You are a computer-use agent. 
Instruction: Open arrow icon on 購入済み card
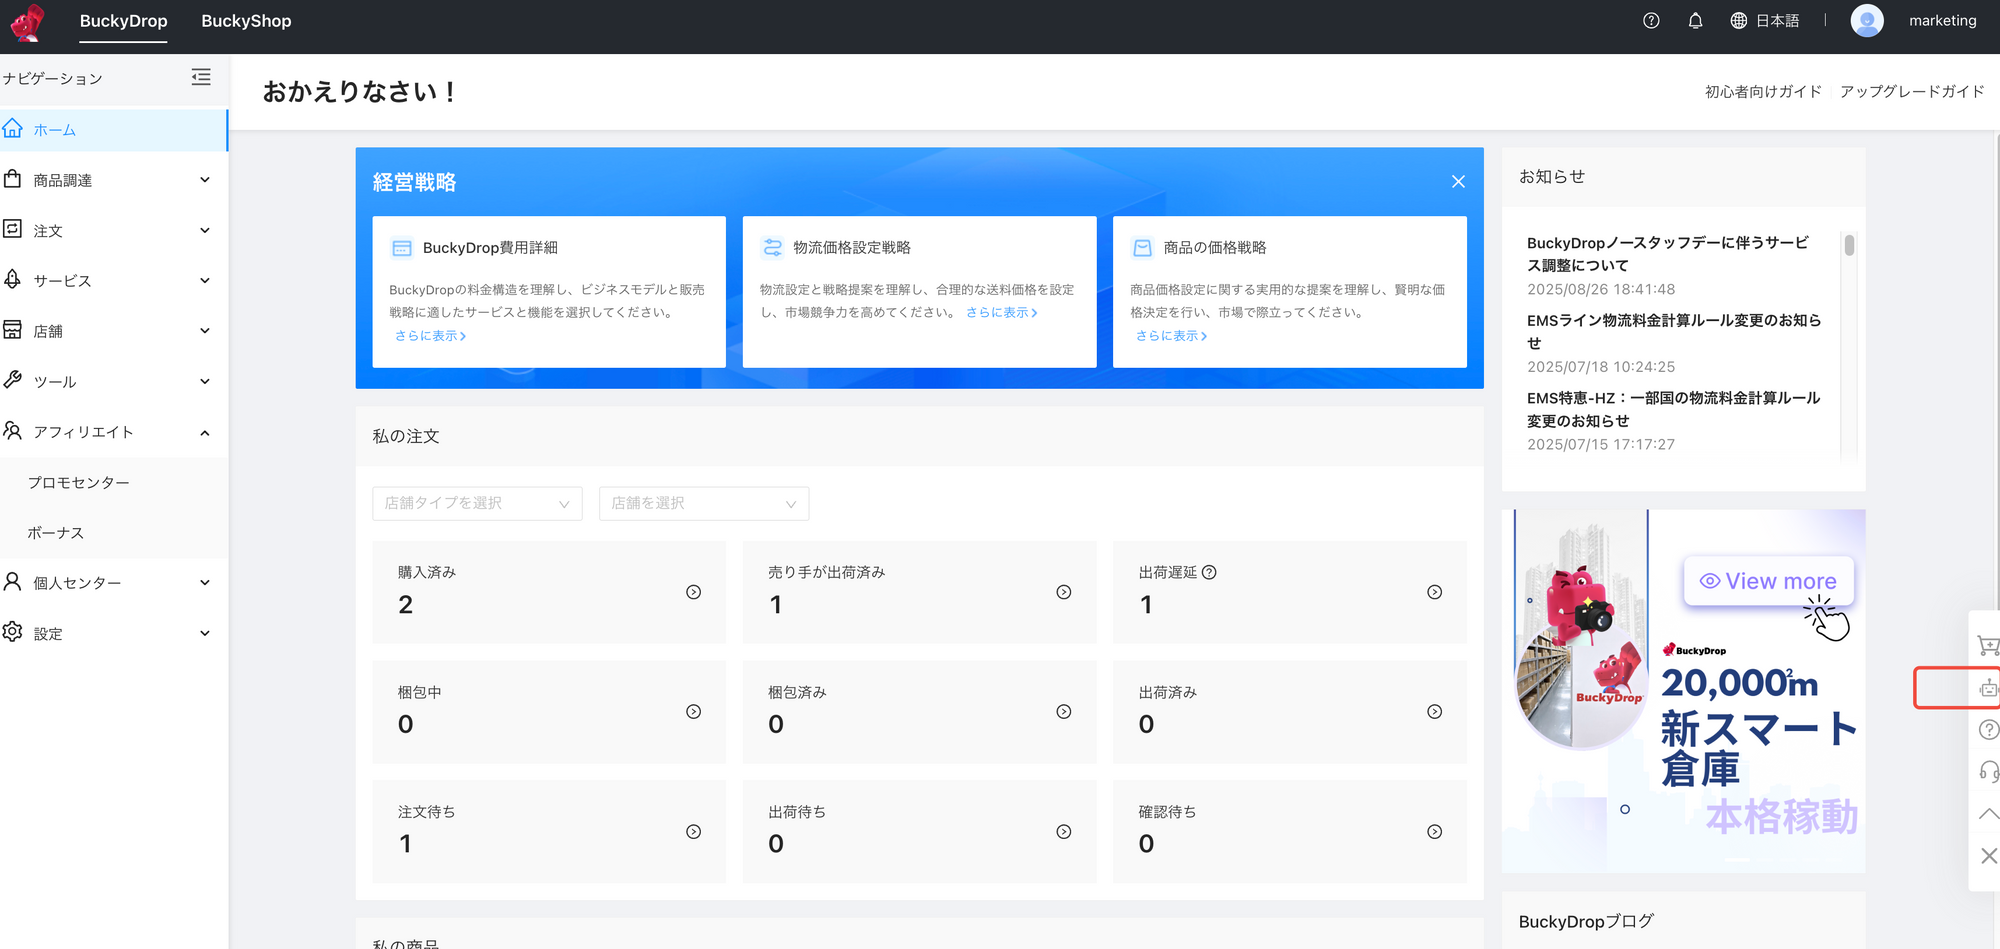(x=693, y=592)
